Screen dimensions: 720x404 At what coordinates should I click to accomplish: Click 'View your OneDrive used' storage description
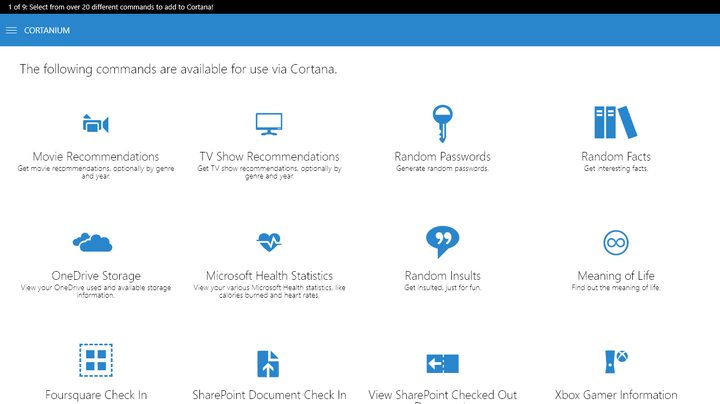click(96, 291)
